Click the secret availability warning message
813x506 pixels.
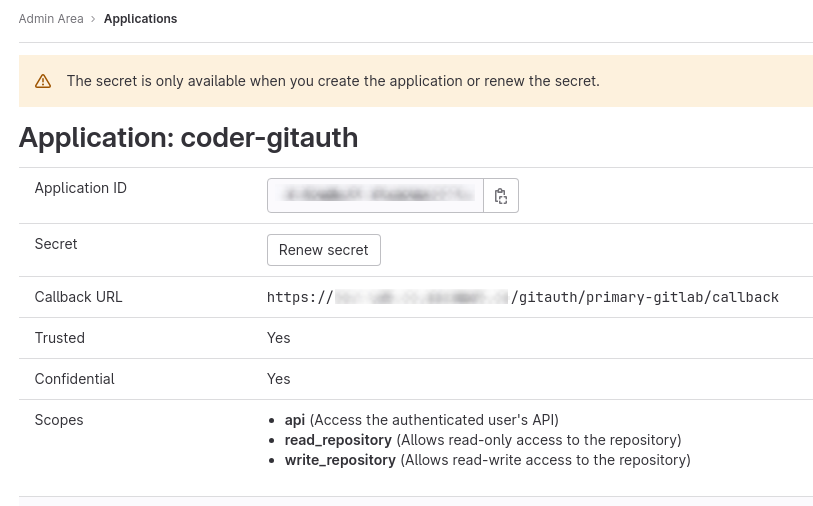(x=333, y=81)
